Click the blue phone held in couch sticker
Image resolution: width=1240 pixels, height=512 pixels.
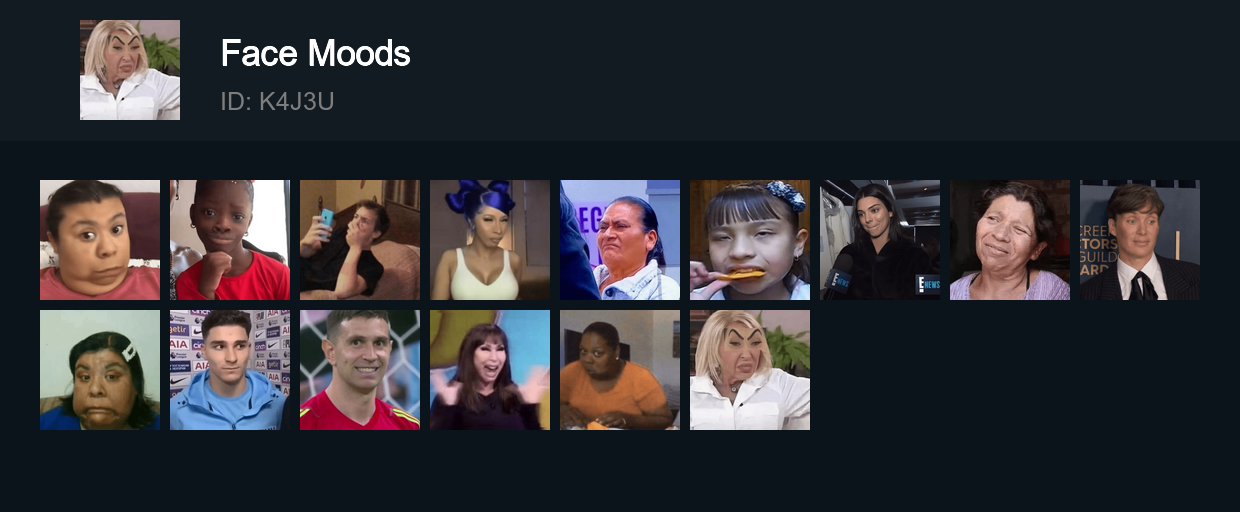click(x=327, y=218)
